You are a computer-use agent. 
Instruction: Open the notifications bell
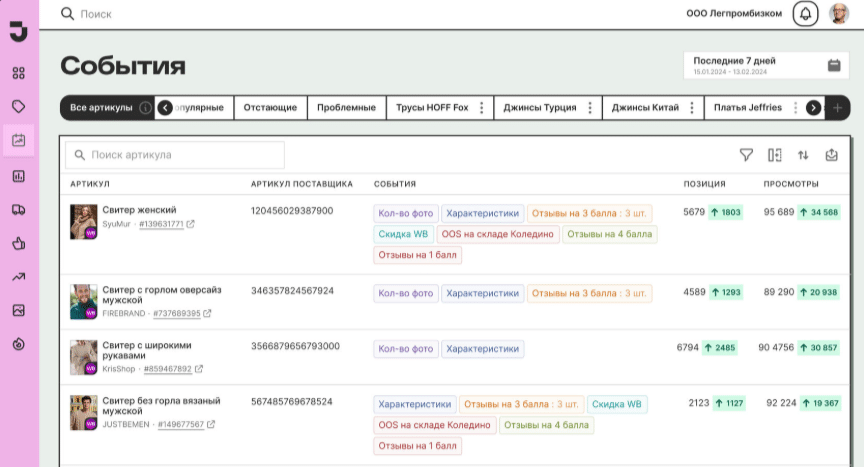[805, 14]
